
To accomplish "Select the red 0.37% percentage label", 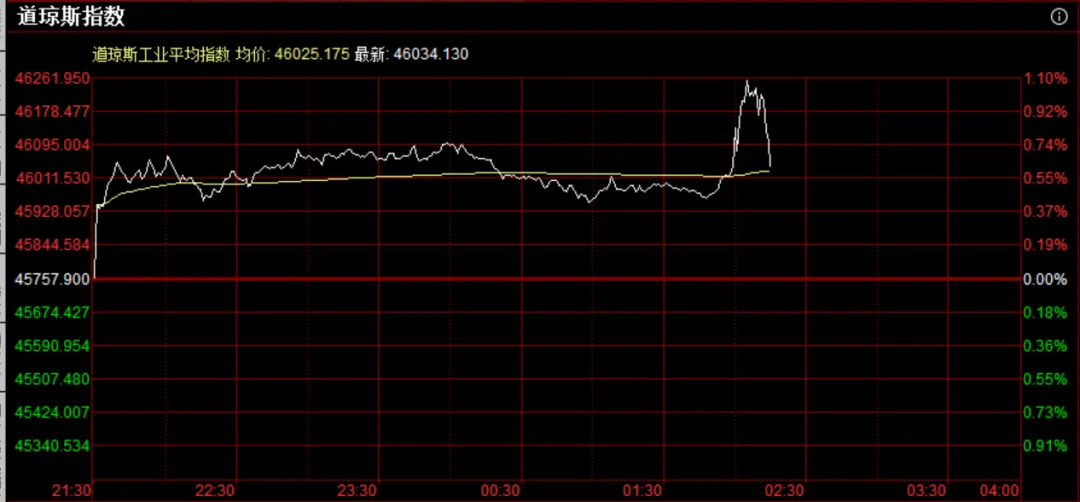I will [x=1045, y=211].
